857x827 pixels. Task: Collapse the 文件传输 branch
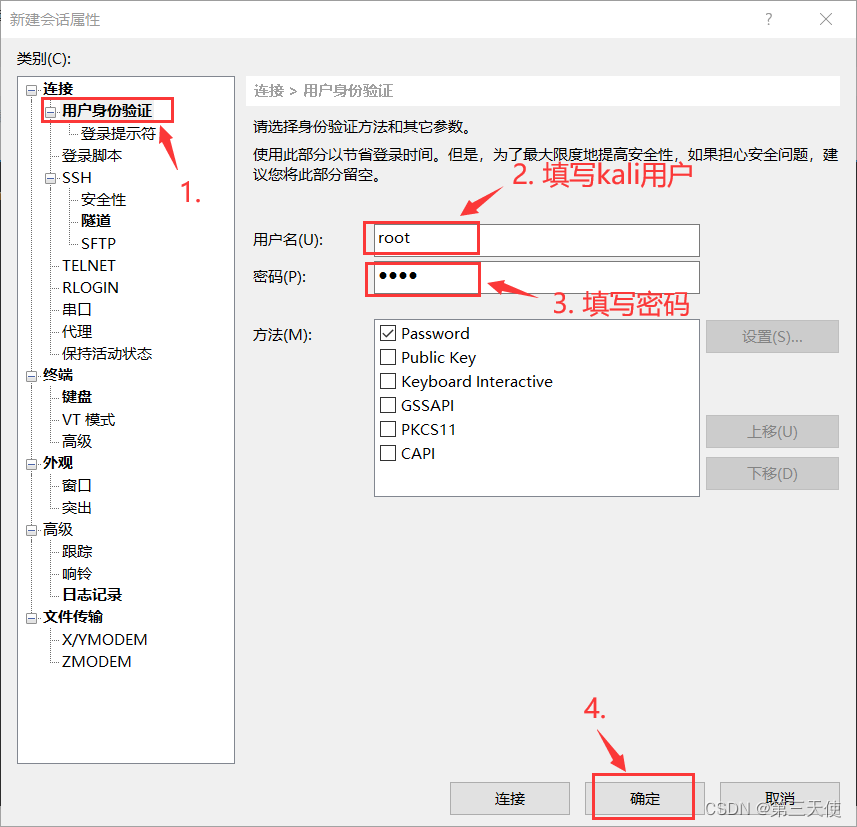[31, 617]
